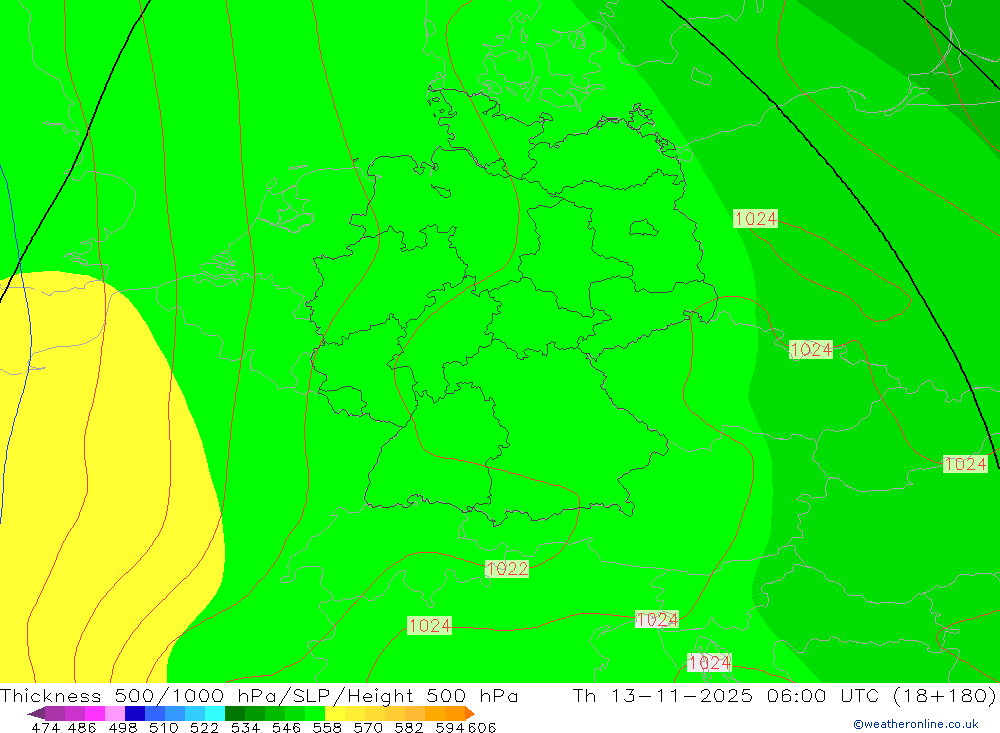Select the cyan legend swatch before 534
Image resolution: width=1000 pixels, height=733 pixels.
[x=215, y=713]
